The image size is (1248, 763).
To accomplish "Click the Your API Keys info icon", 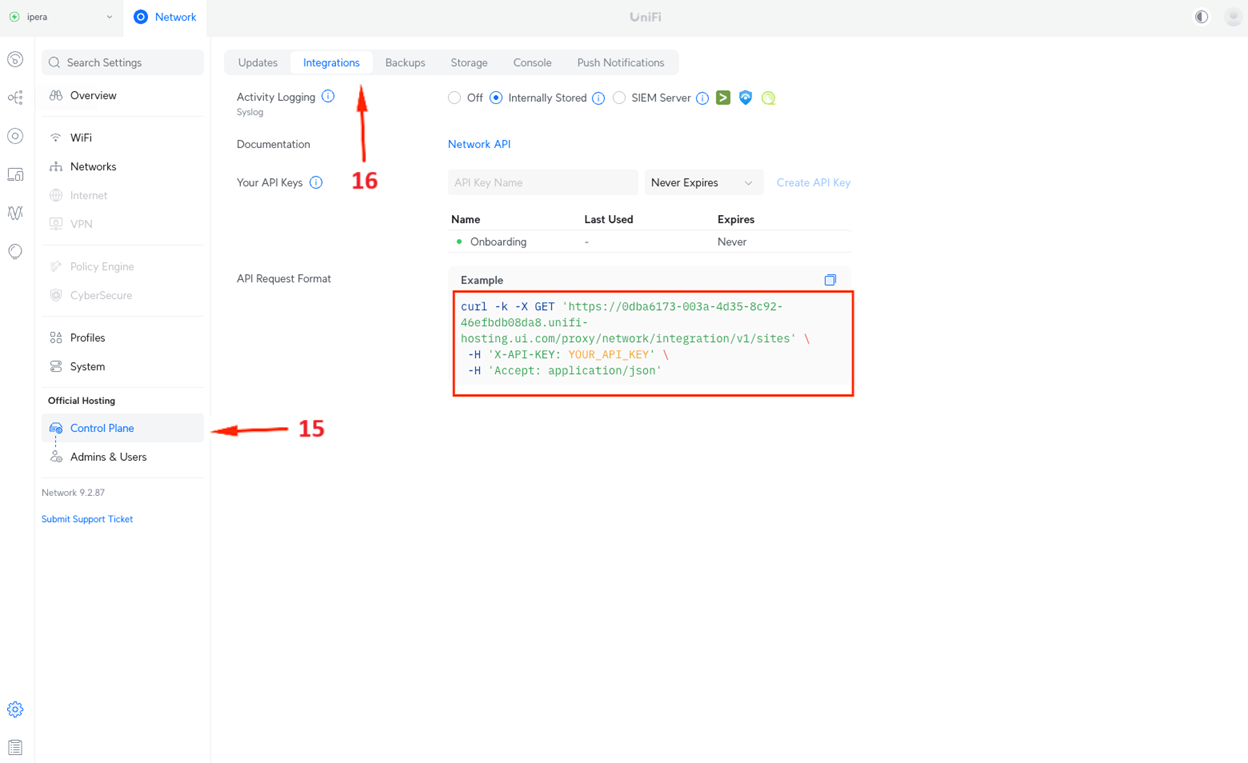I will [316, 183].
